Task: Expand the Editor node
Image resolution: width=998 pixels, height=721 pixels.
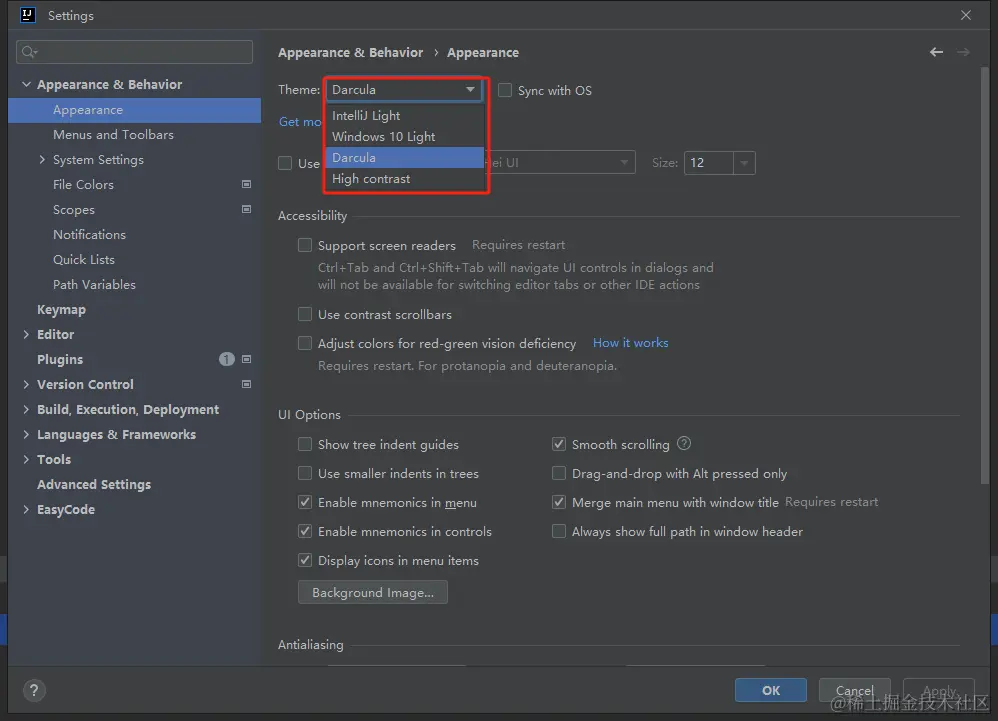Action: [x=26, y=334]
